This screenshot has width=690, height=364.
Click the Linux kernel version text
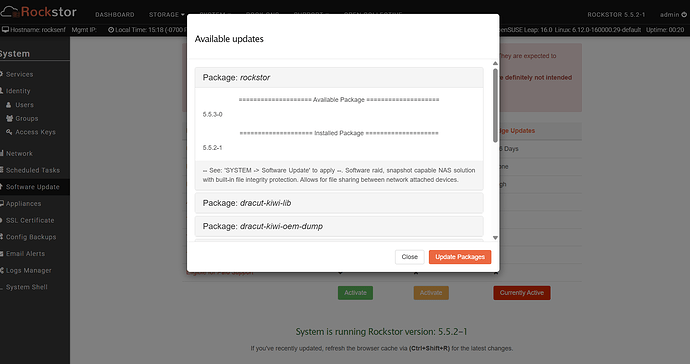tap(598, 30)
